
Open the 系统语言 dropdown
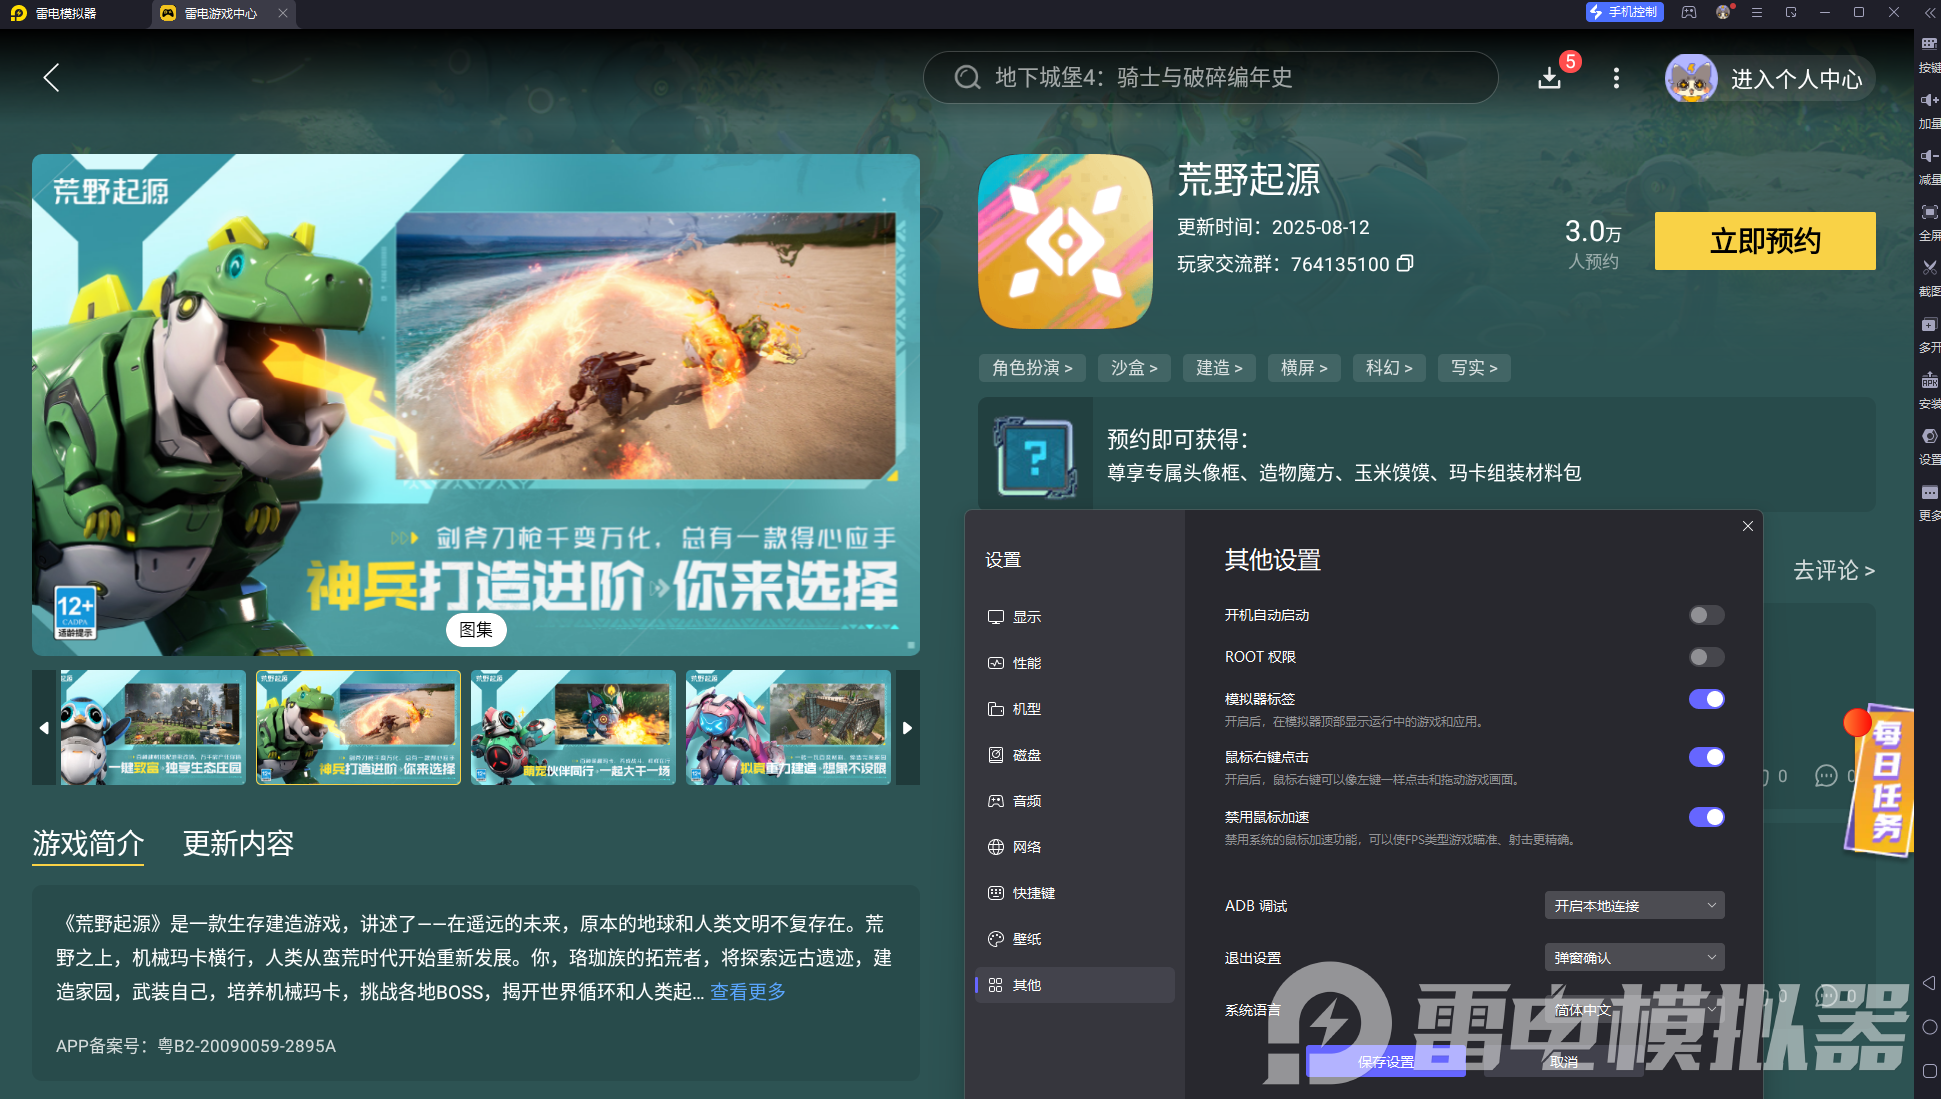(1634, 1010)
